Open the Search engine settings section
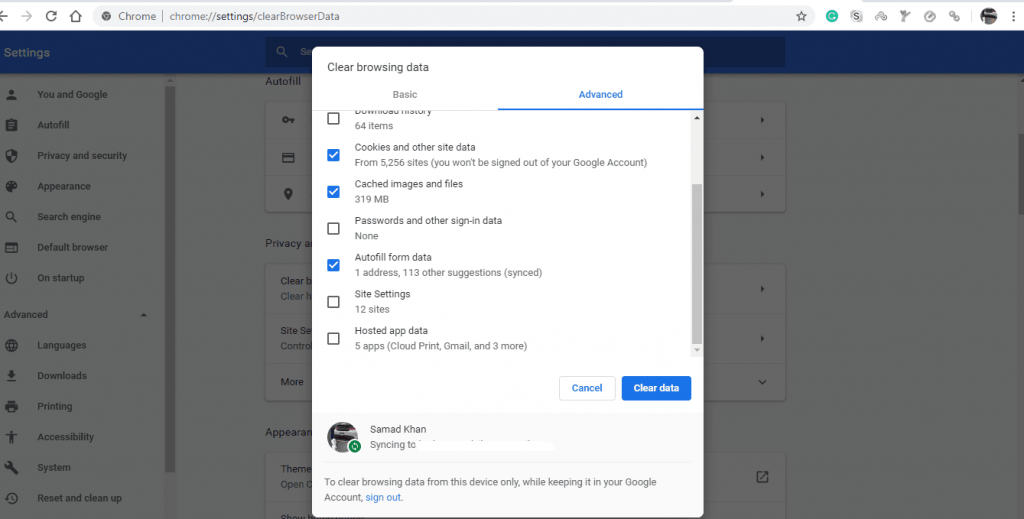1024x519 pixels. [x=68, y=217]
